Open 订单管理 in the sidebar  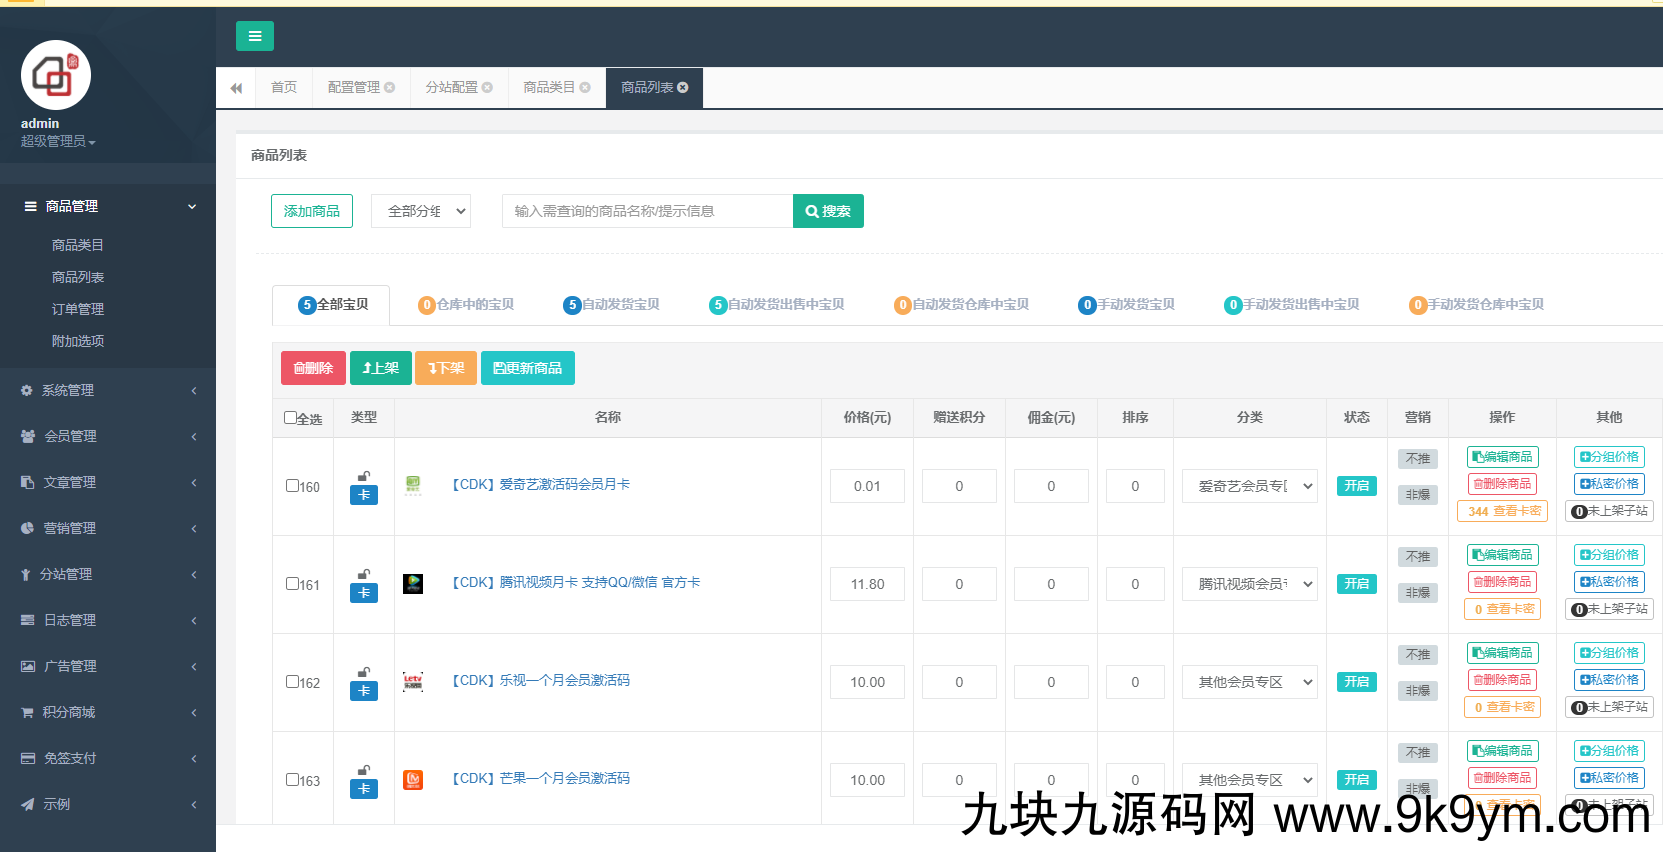pos(78,309)
